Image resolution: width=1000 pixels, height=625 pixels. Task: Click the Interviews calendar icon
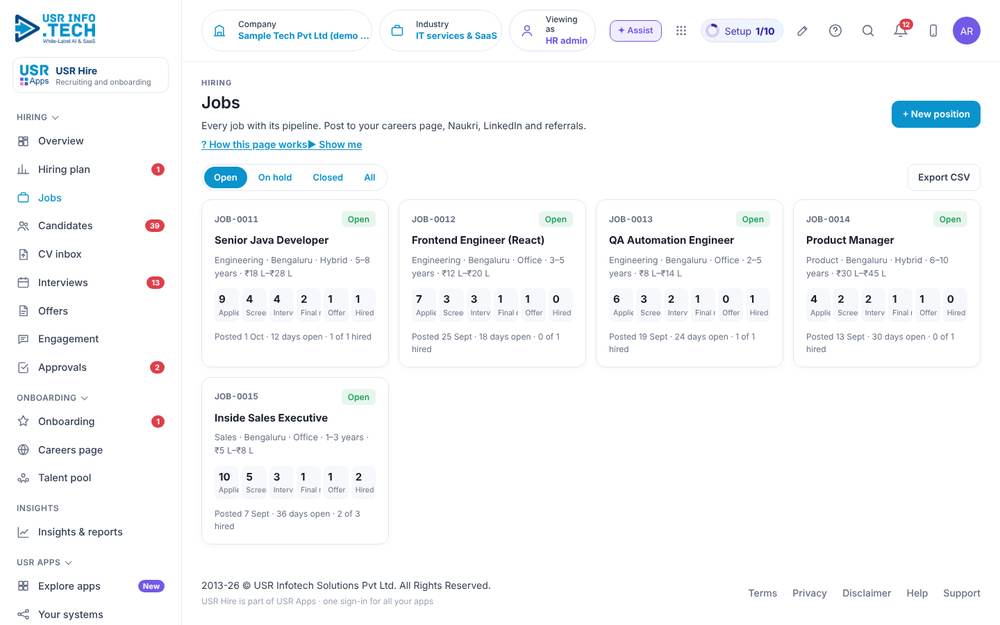point(23,283)
